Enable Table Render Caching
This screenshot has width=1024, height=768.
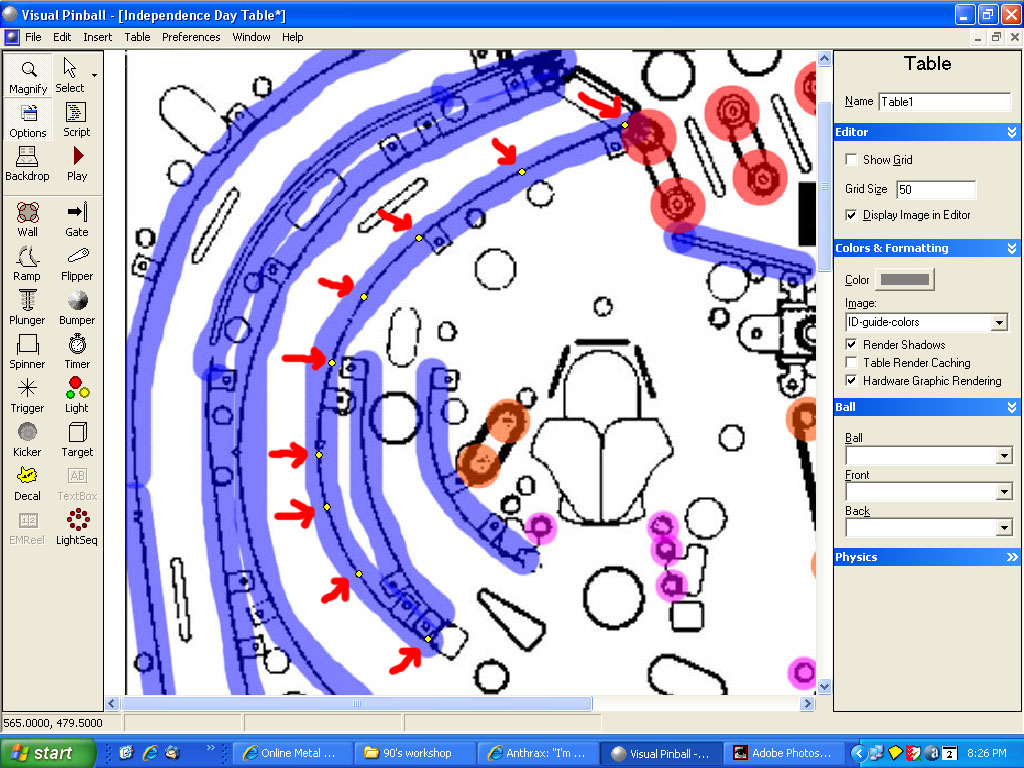(851, 363)
